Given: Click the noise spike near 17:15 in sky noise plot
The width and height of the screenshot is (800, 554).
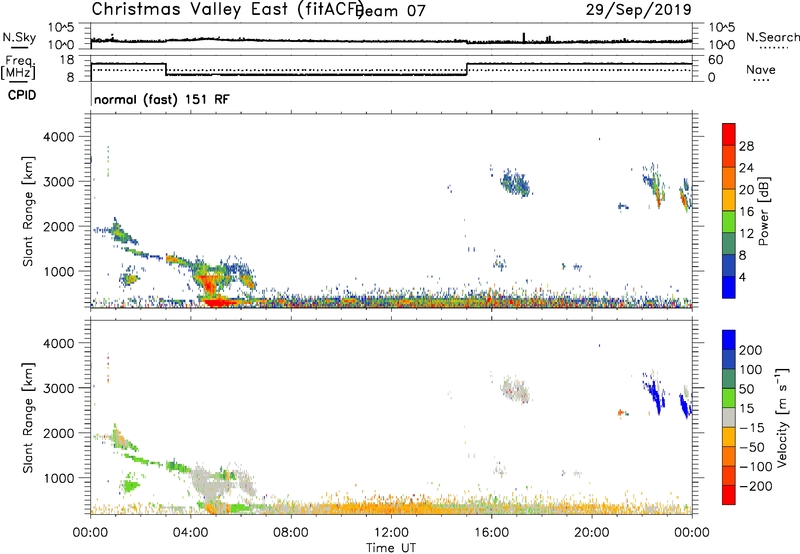Looking at the screenshot, I should click(x=523, y=37).
